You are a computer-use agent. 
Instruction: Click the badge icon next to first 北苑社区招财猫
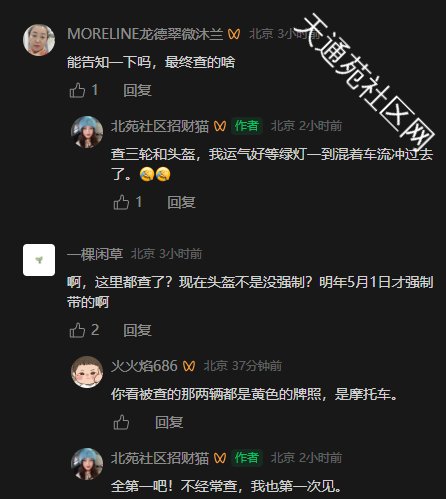pyautogui.click(x=220, y=126)
